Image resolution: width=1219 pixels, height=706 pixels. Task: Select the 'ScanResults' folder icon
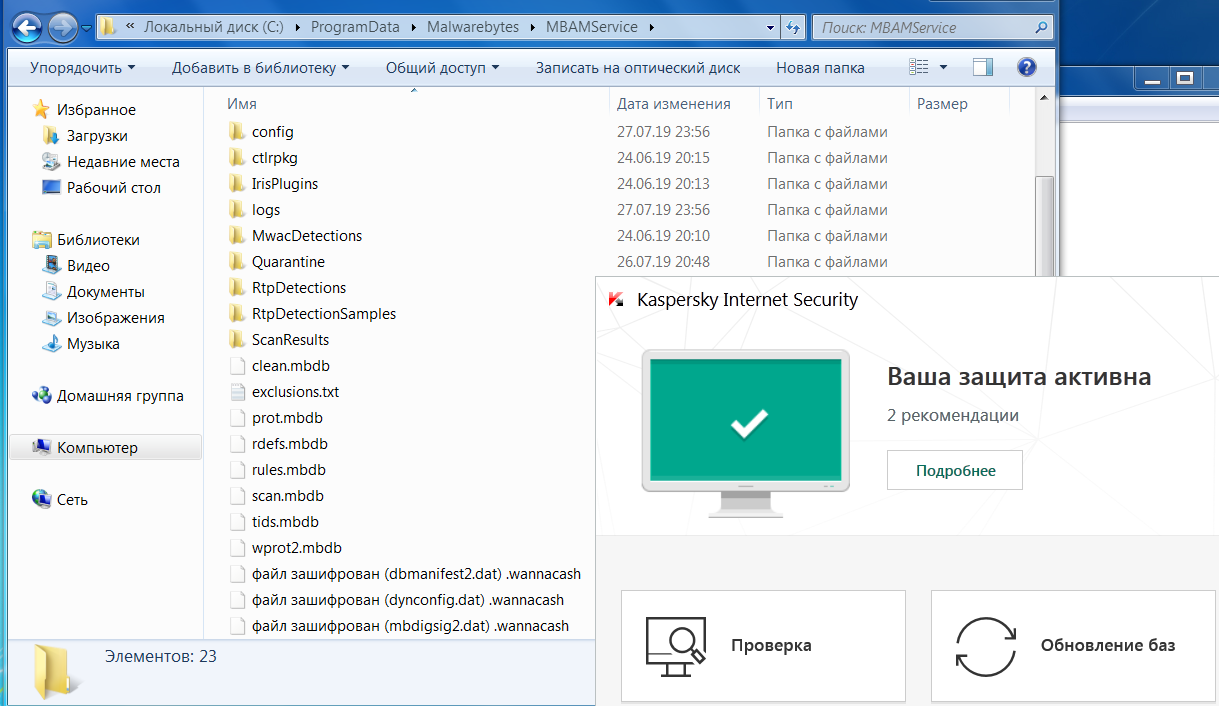(x=236, y=340)
